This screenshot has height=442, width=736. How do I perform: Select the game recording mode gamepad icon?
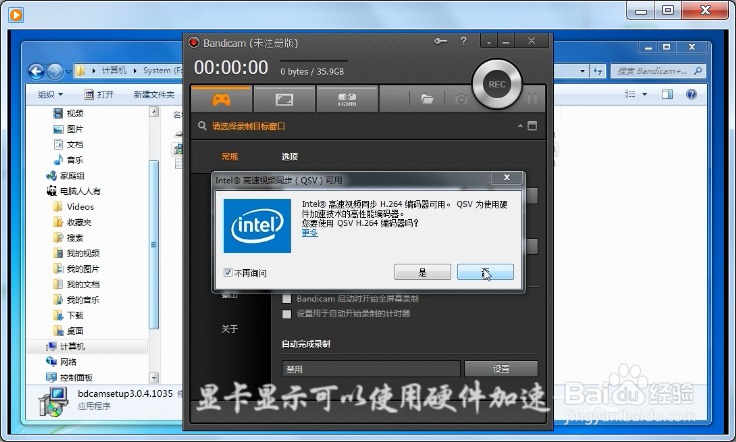click(222, 99)
